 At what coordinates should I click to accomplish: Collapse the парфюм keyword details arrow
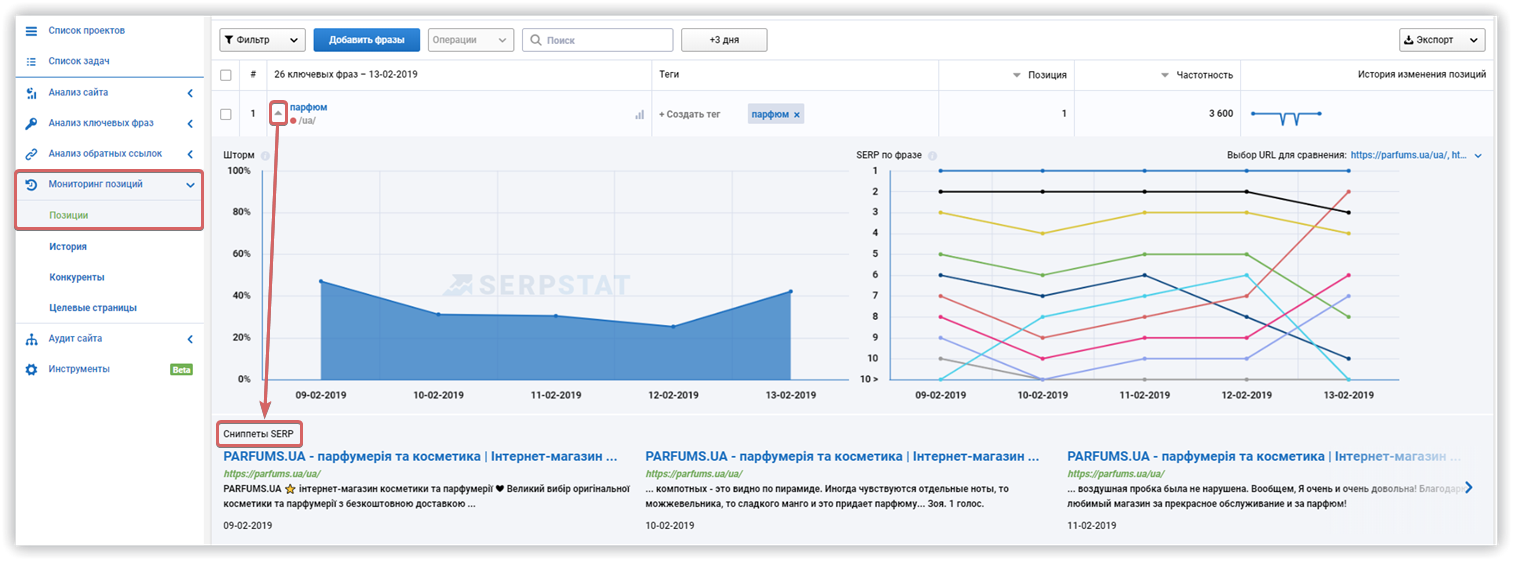coord(279,113)
